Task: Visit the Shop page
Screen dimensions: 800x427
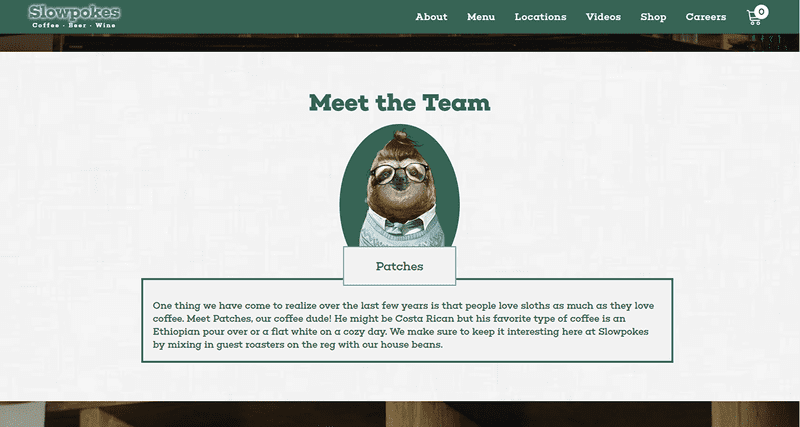Action: click(x=653, y=17)
